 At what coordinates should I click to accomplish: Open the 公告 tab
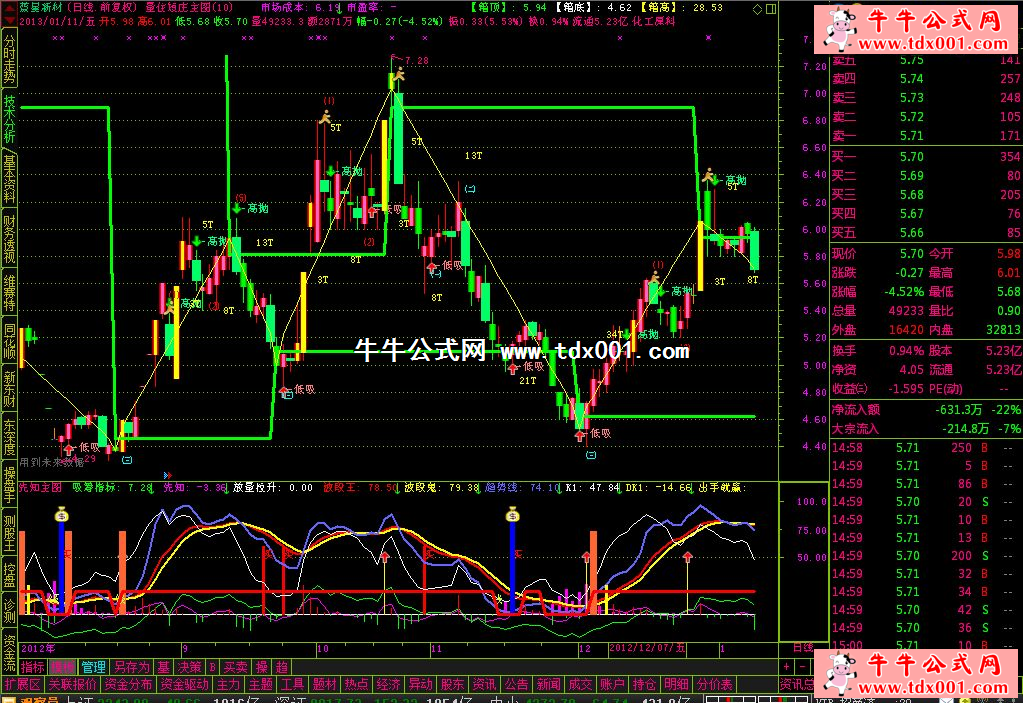[x=516, y=685]
